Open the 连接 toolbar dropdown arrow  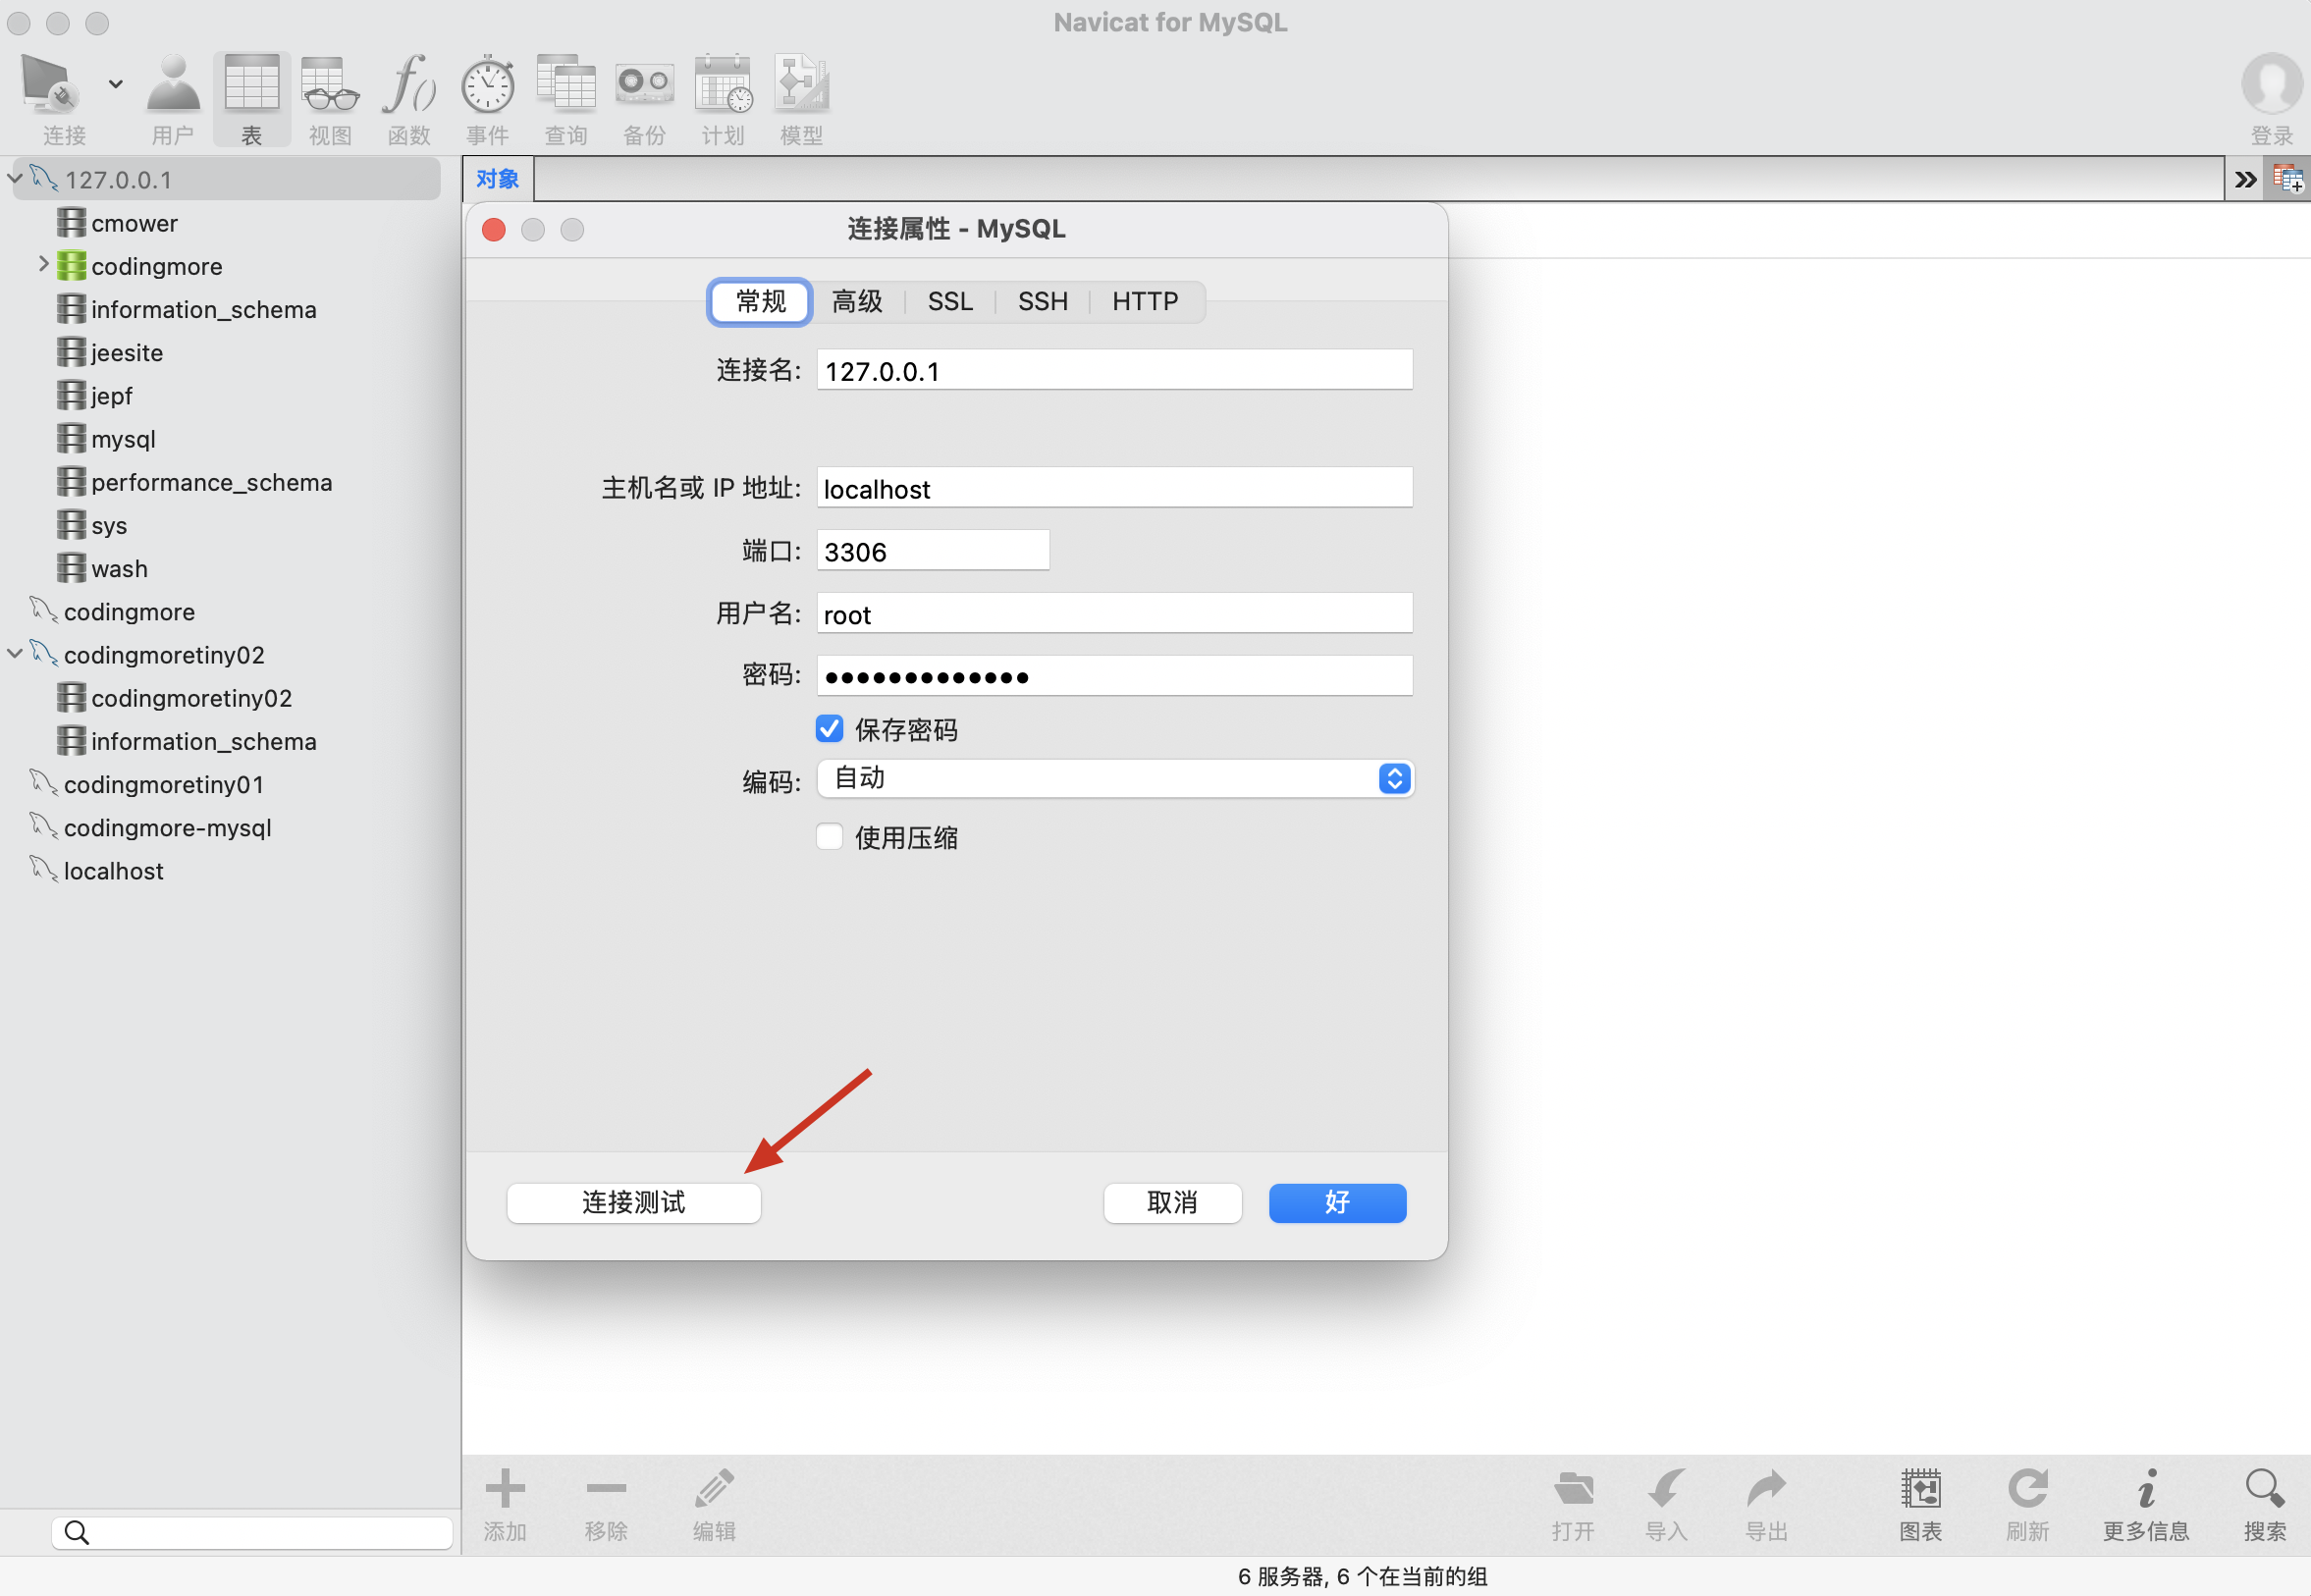pos(116,84)
